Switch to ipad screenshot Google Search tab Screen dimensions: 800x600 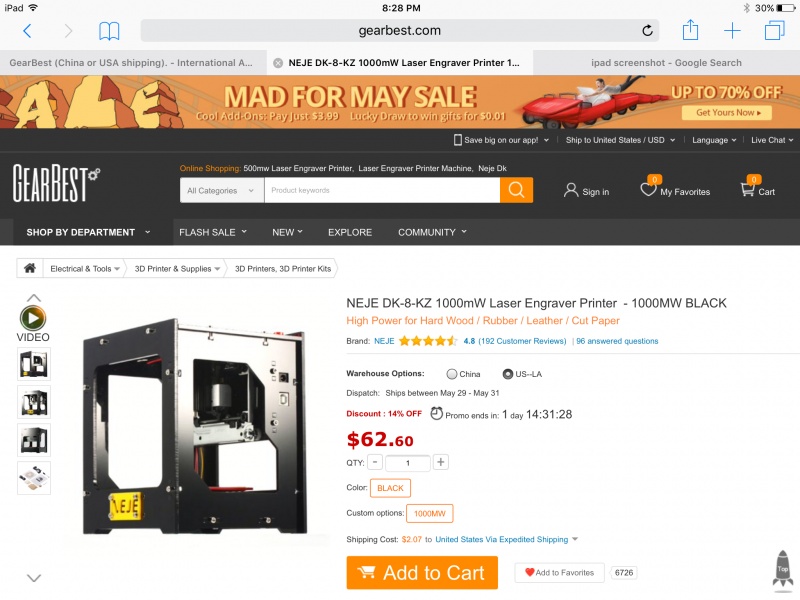(666, 63)
